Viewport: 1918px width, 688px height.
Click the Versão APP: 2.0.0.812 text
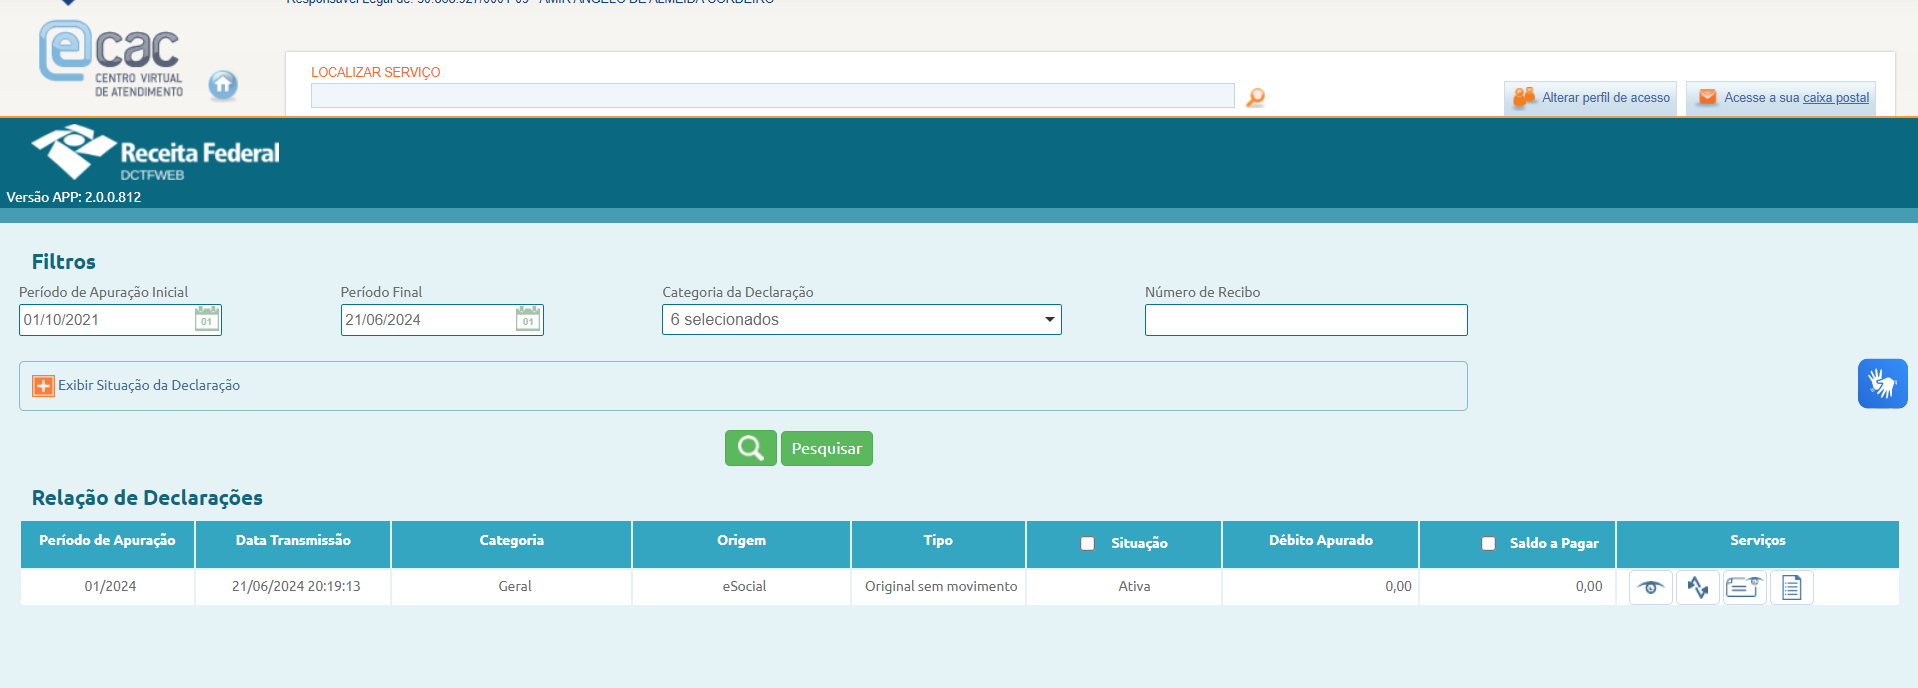(74, 197)
